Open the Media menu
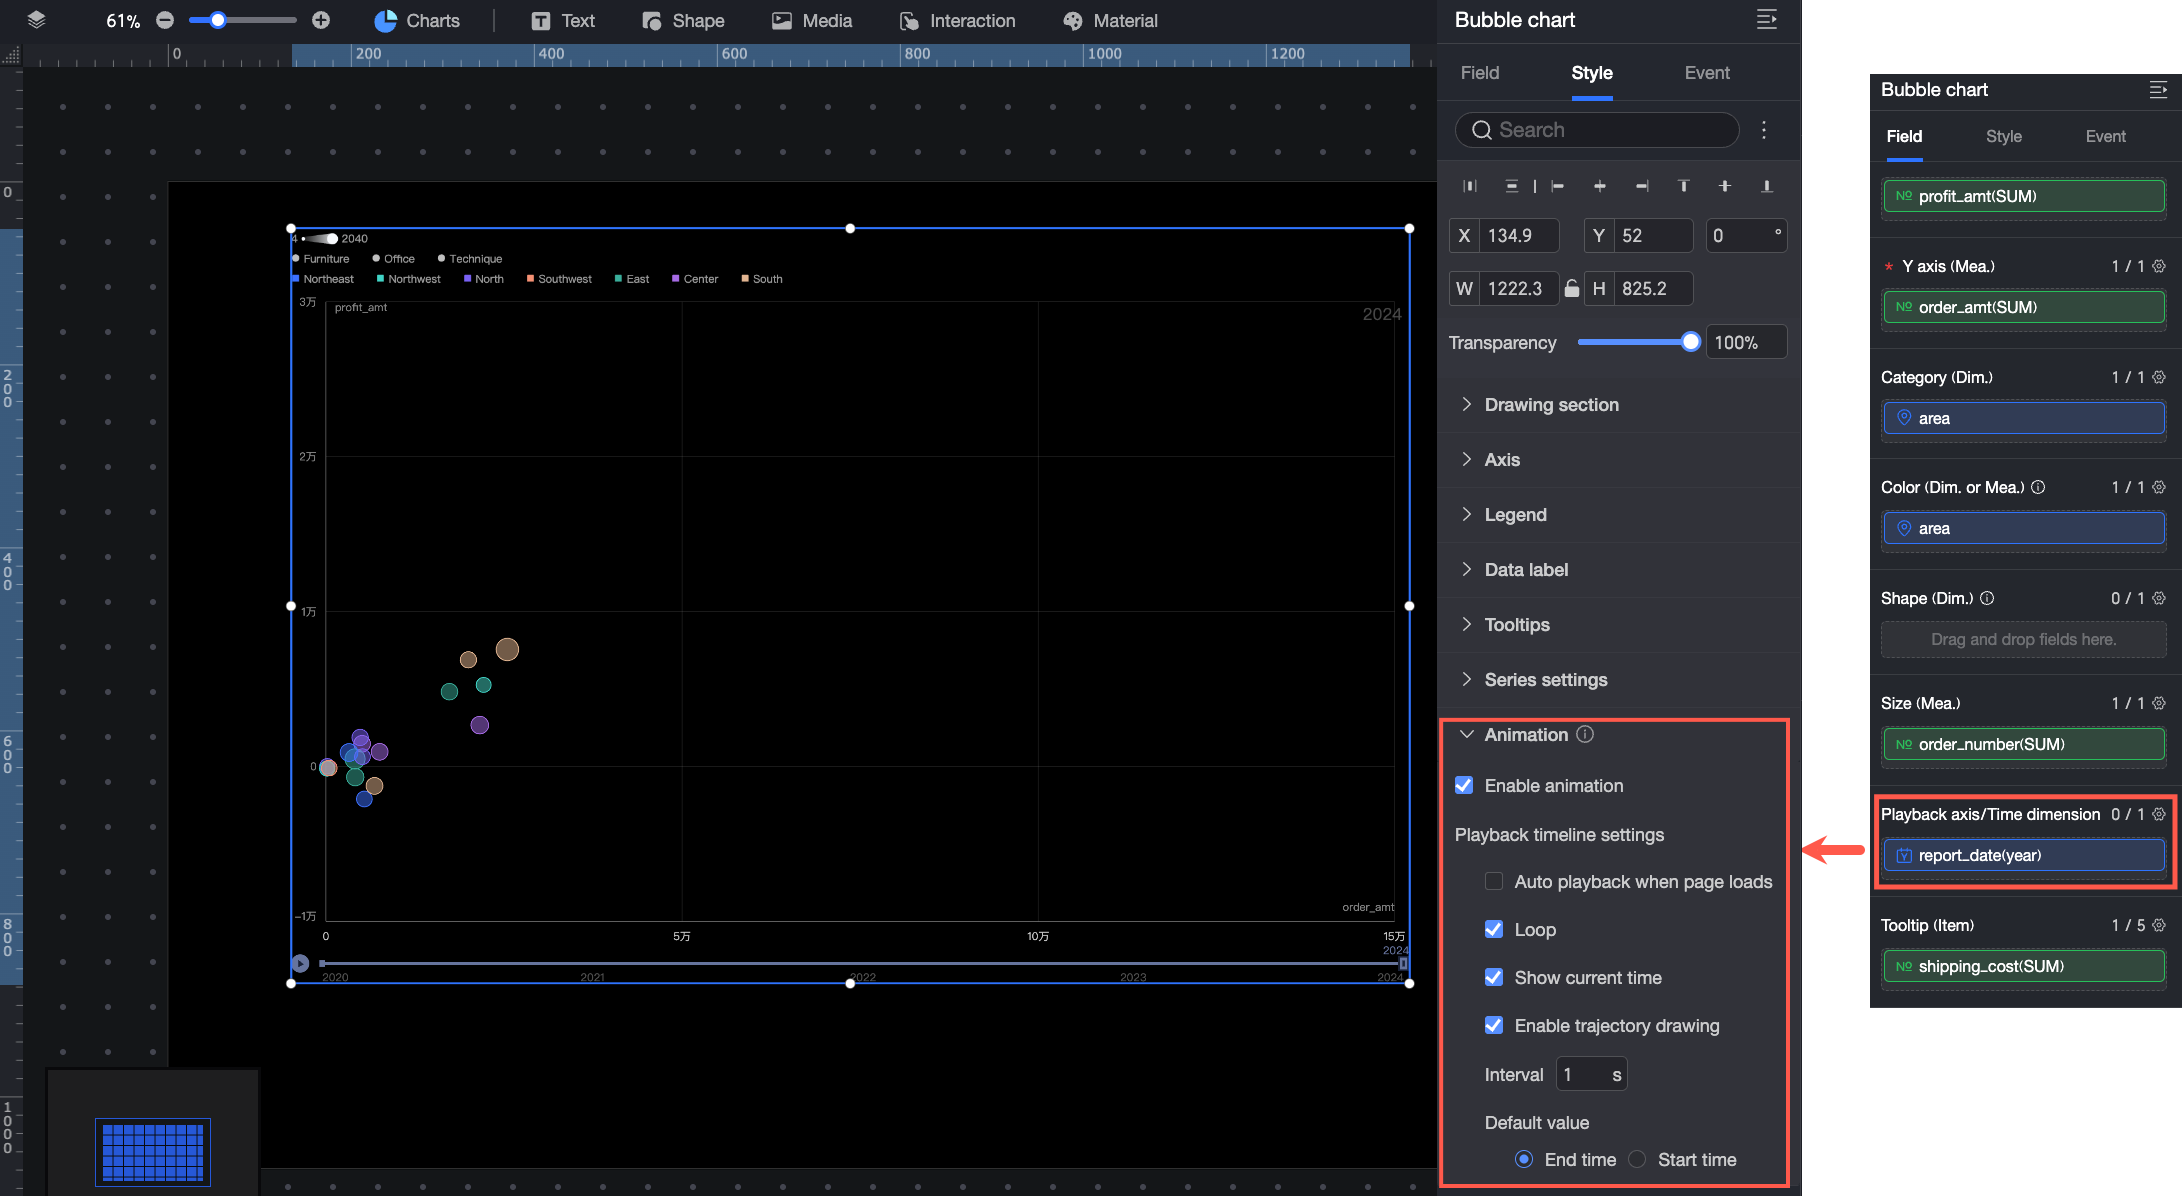Screen dimensions: 2182x1196 pos(812,21)
